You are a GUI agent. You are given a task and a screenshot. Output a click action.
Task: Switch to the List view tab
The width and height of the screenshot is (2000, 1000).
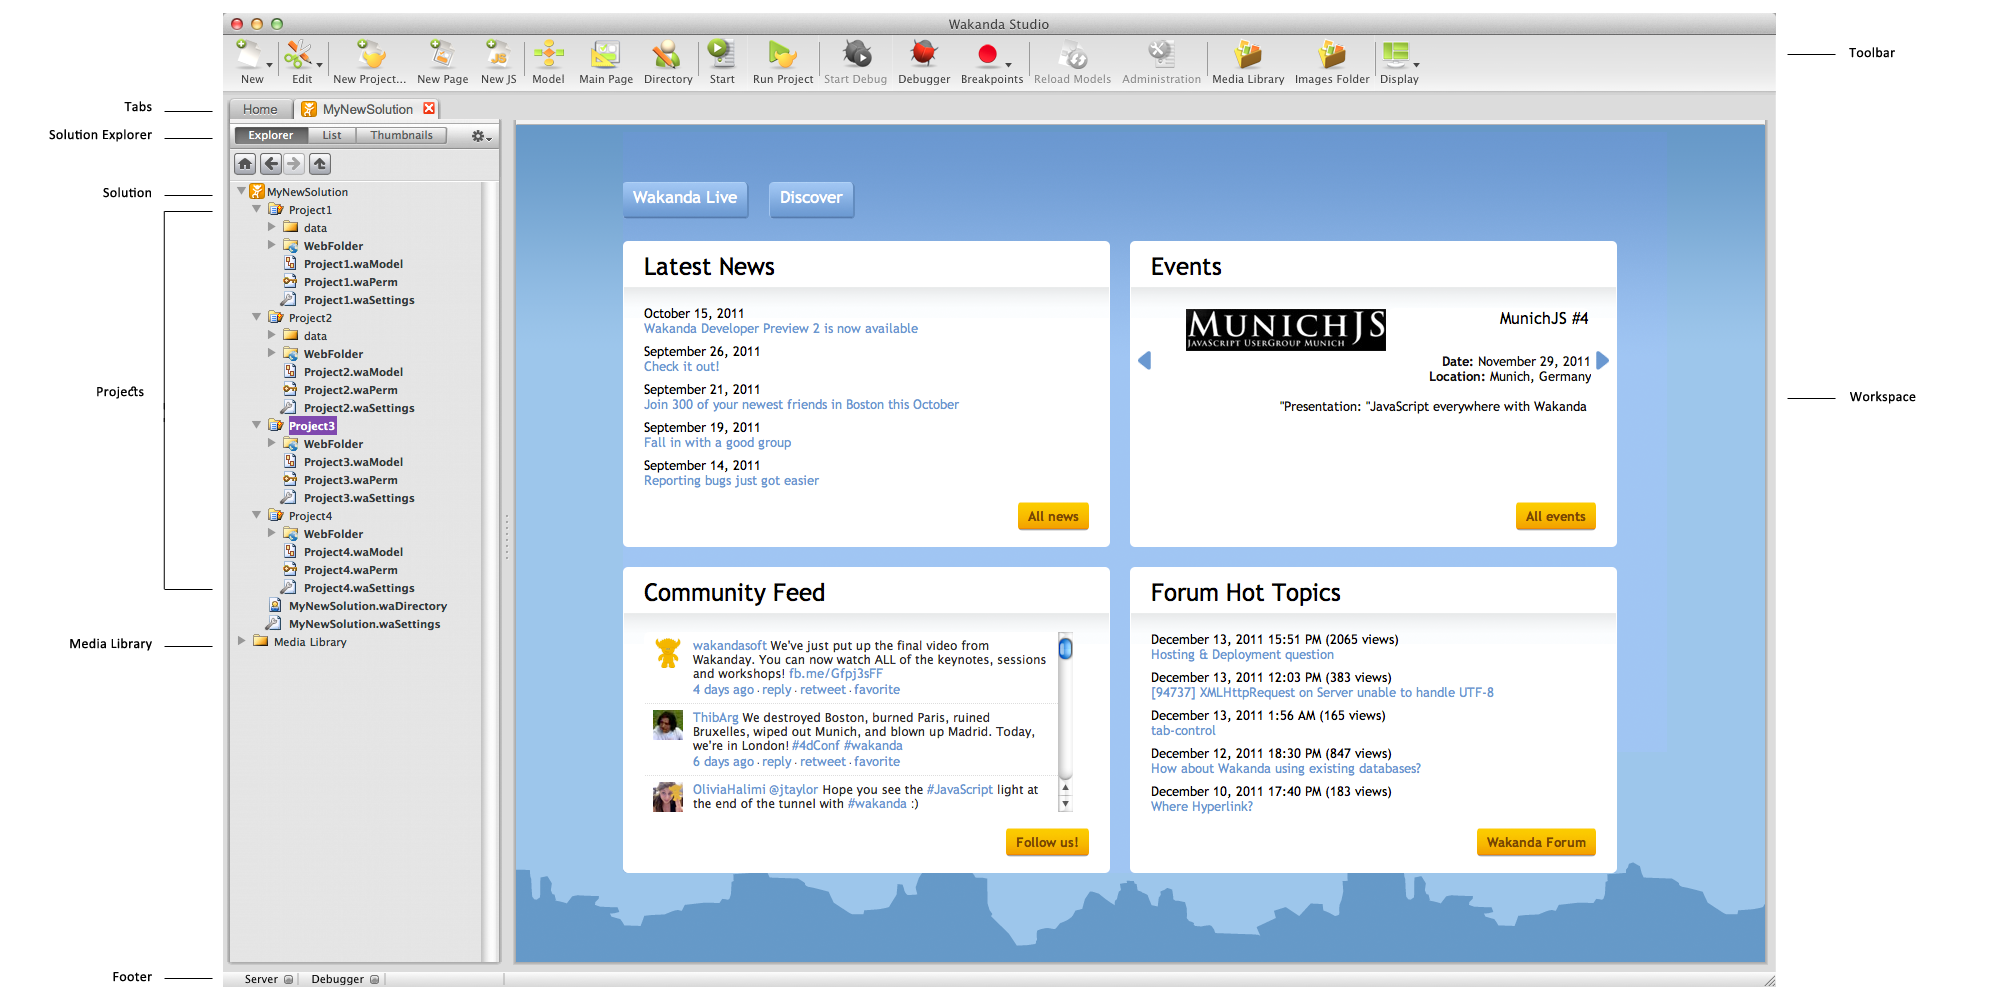332,136
